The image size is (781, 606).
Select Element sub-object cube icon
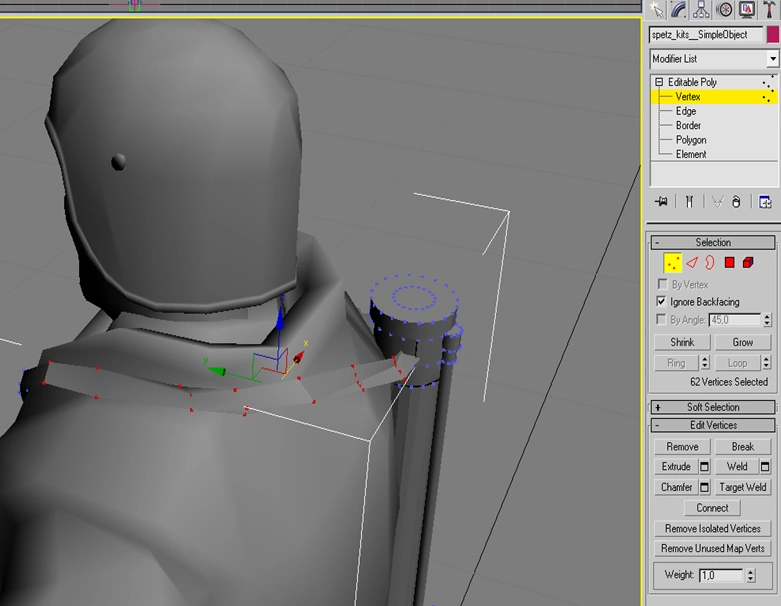point(748,263)
